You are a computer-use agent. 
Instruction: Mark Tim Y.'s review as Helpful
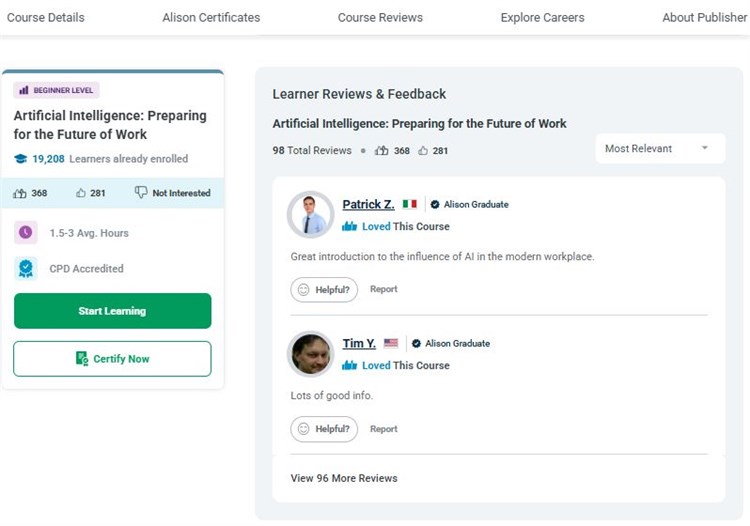coord(324,429)
